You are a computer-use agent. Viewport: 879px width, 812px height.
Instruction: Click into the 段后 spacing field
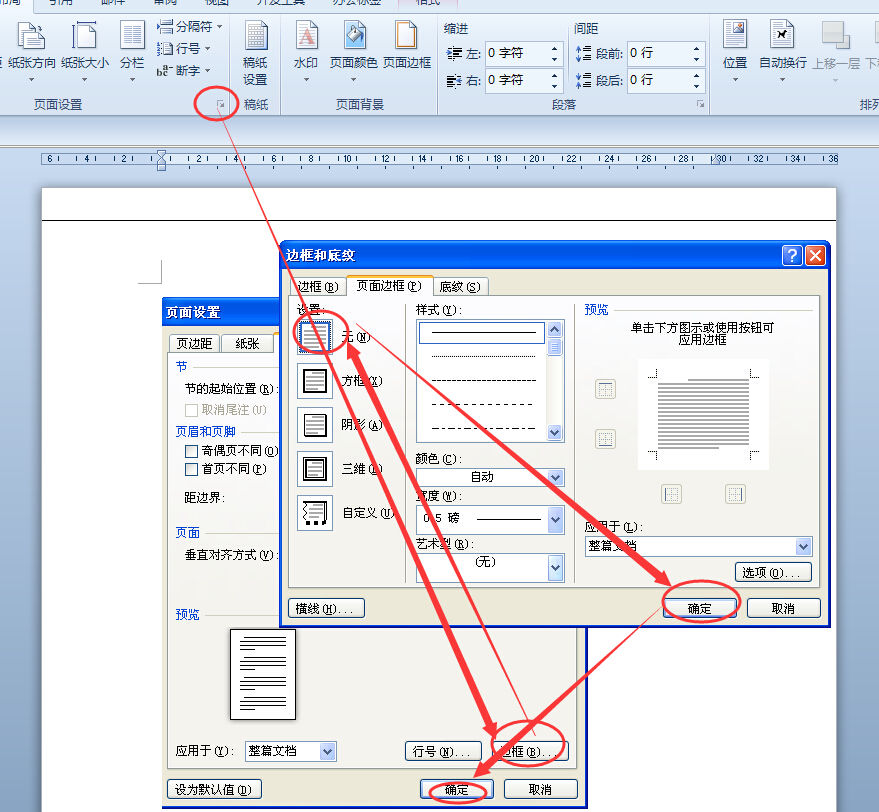(659, 80)
